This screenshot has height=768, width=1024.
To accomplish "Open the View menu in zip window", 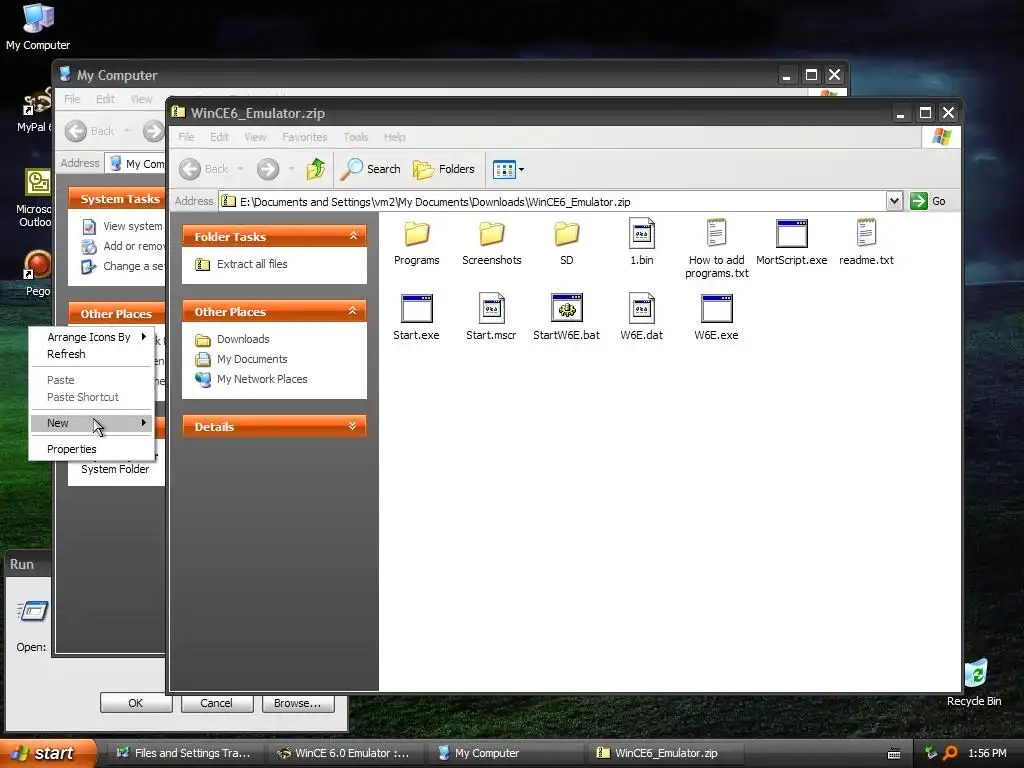I will pyautogui.click(x=255, y=137).
